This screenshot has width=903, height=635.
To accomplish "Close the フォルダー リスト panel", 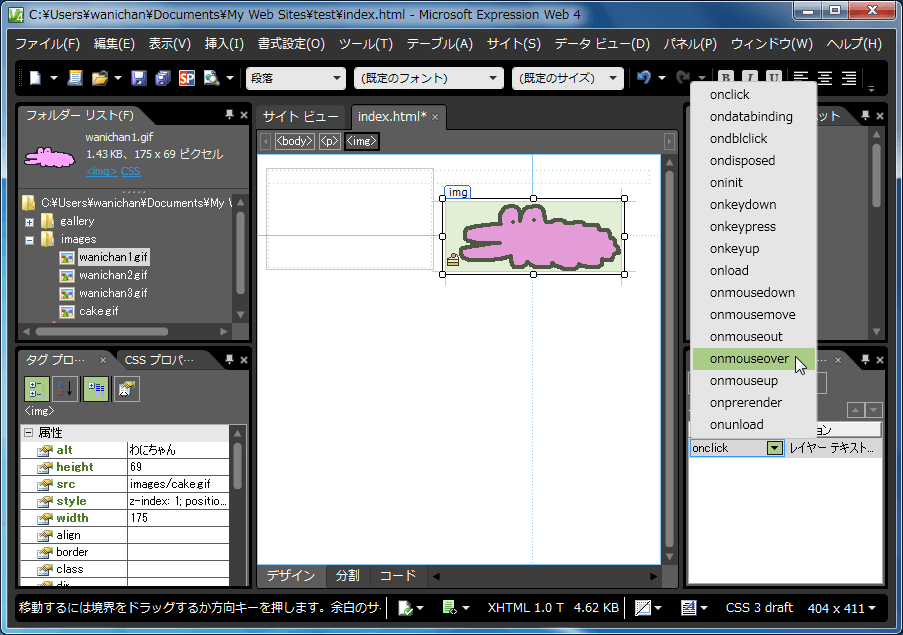I will click(x=244, y=115).
